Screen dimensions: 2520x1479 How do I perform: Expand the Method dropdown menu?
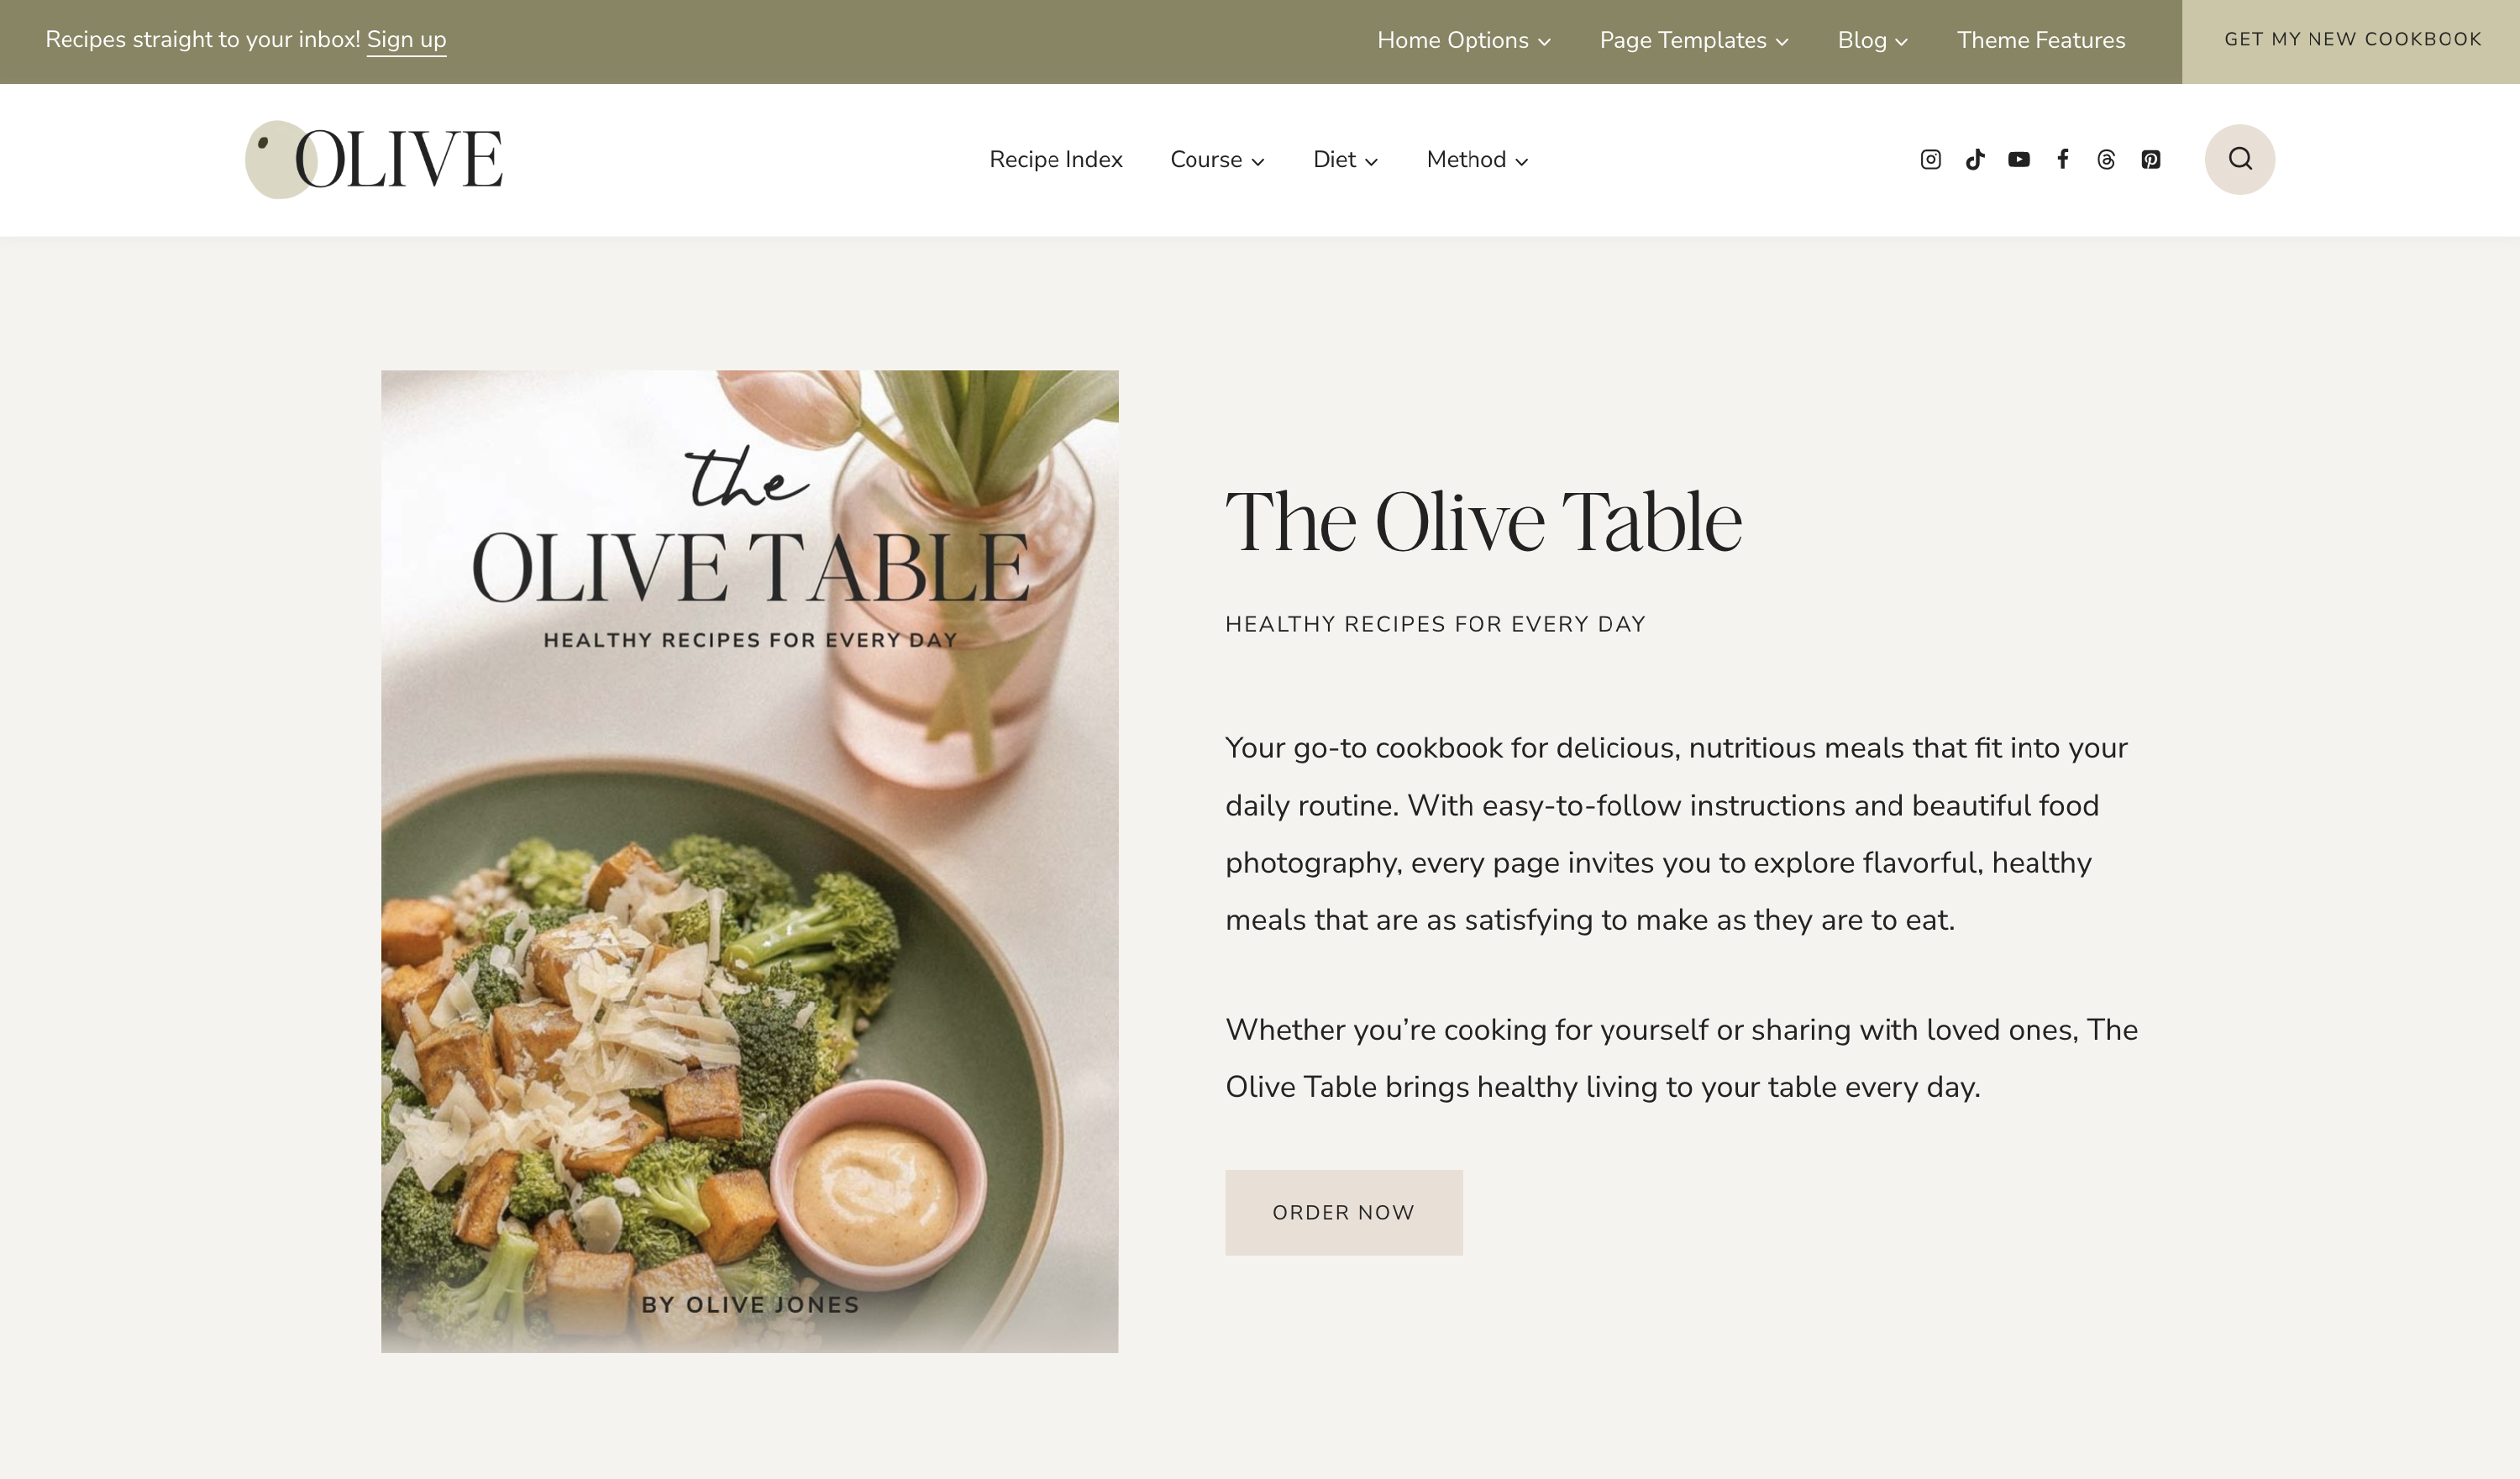(x=1478, y=160)
